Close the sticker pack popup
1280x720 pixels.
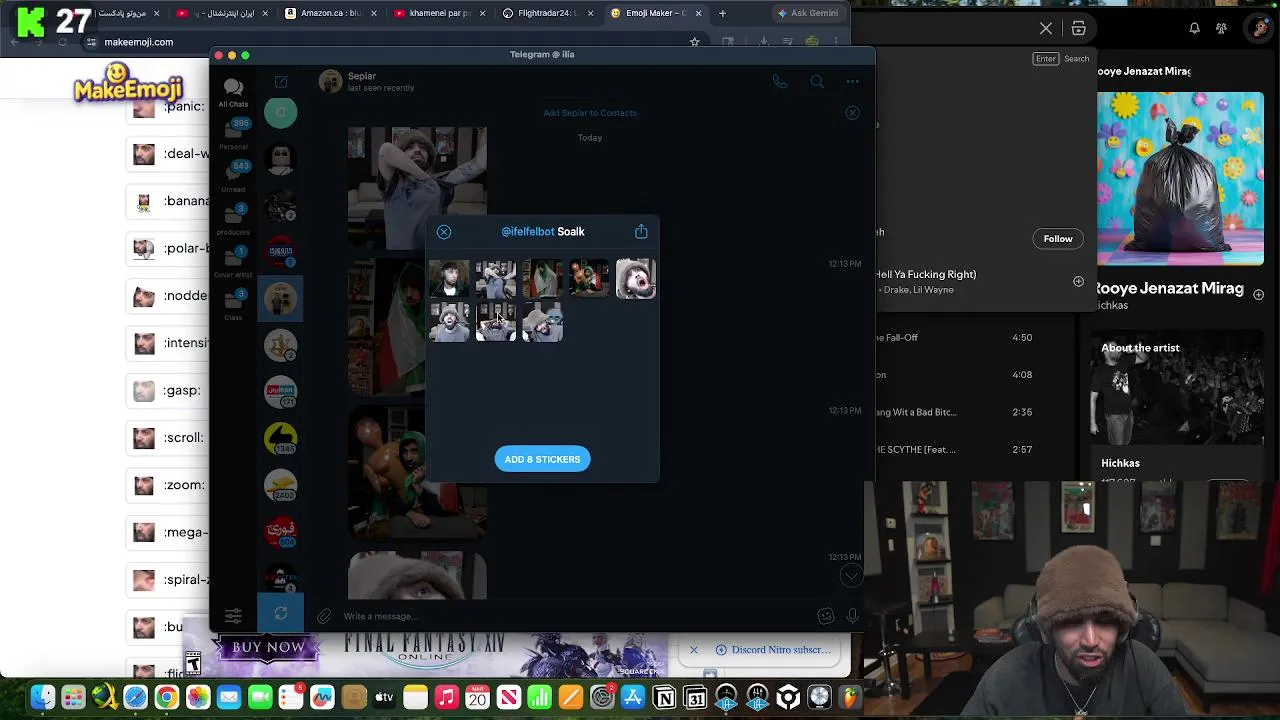(444, 232)
